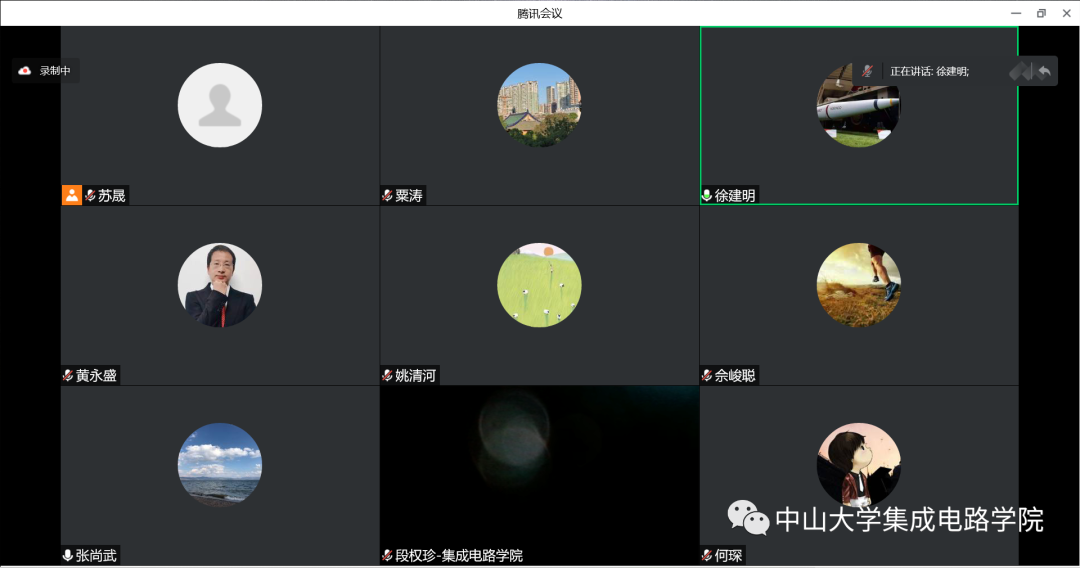The width and height of the screenshot is (1080, 568).
Task: Click the muted mic icon beside 粟涛
Action: pos(387,196)
